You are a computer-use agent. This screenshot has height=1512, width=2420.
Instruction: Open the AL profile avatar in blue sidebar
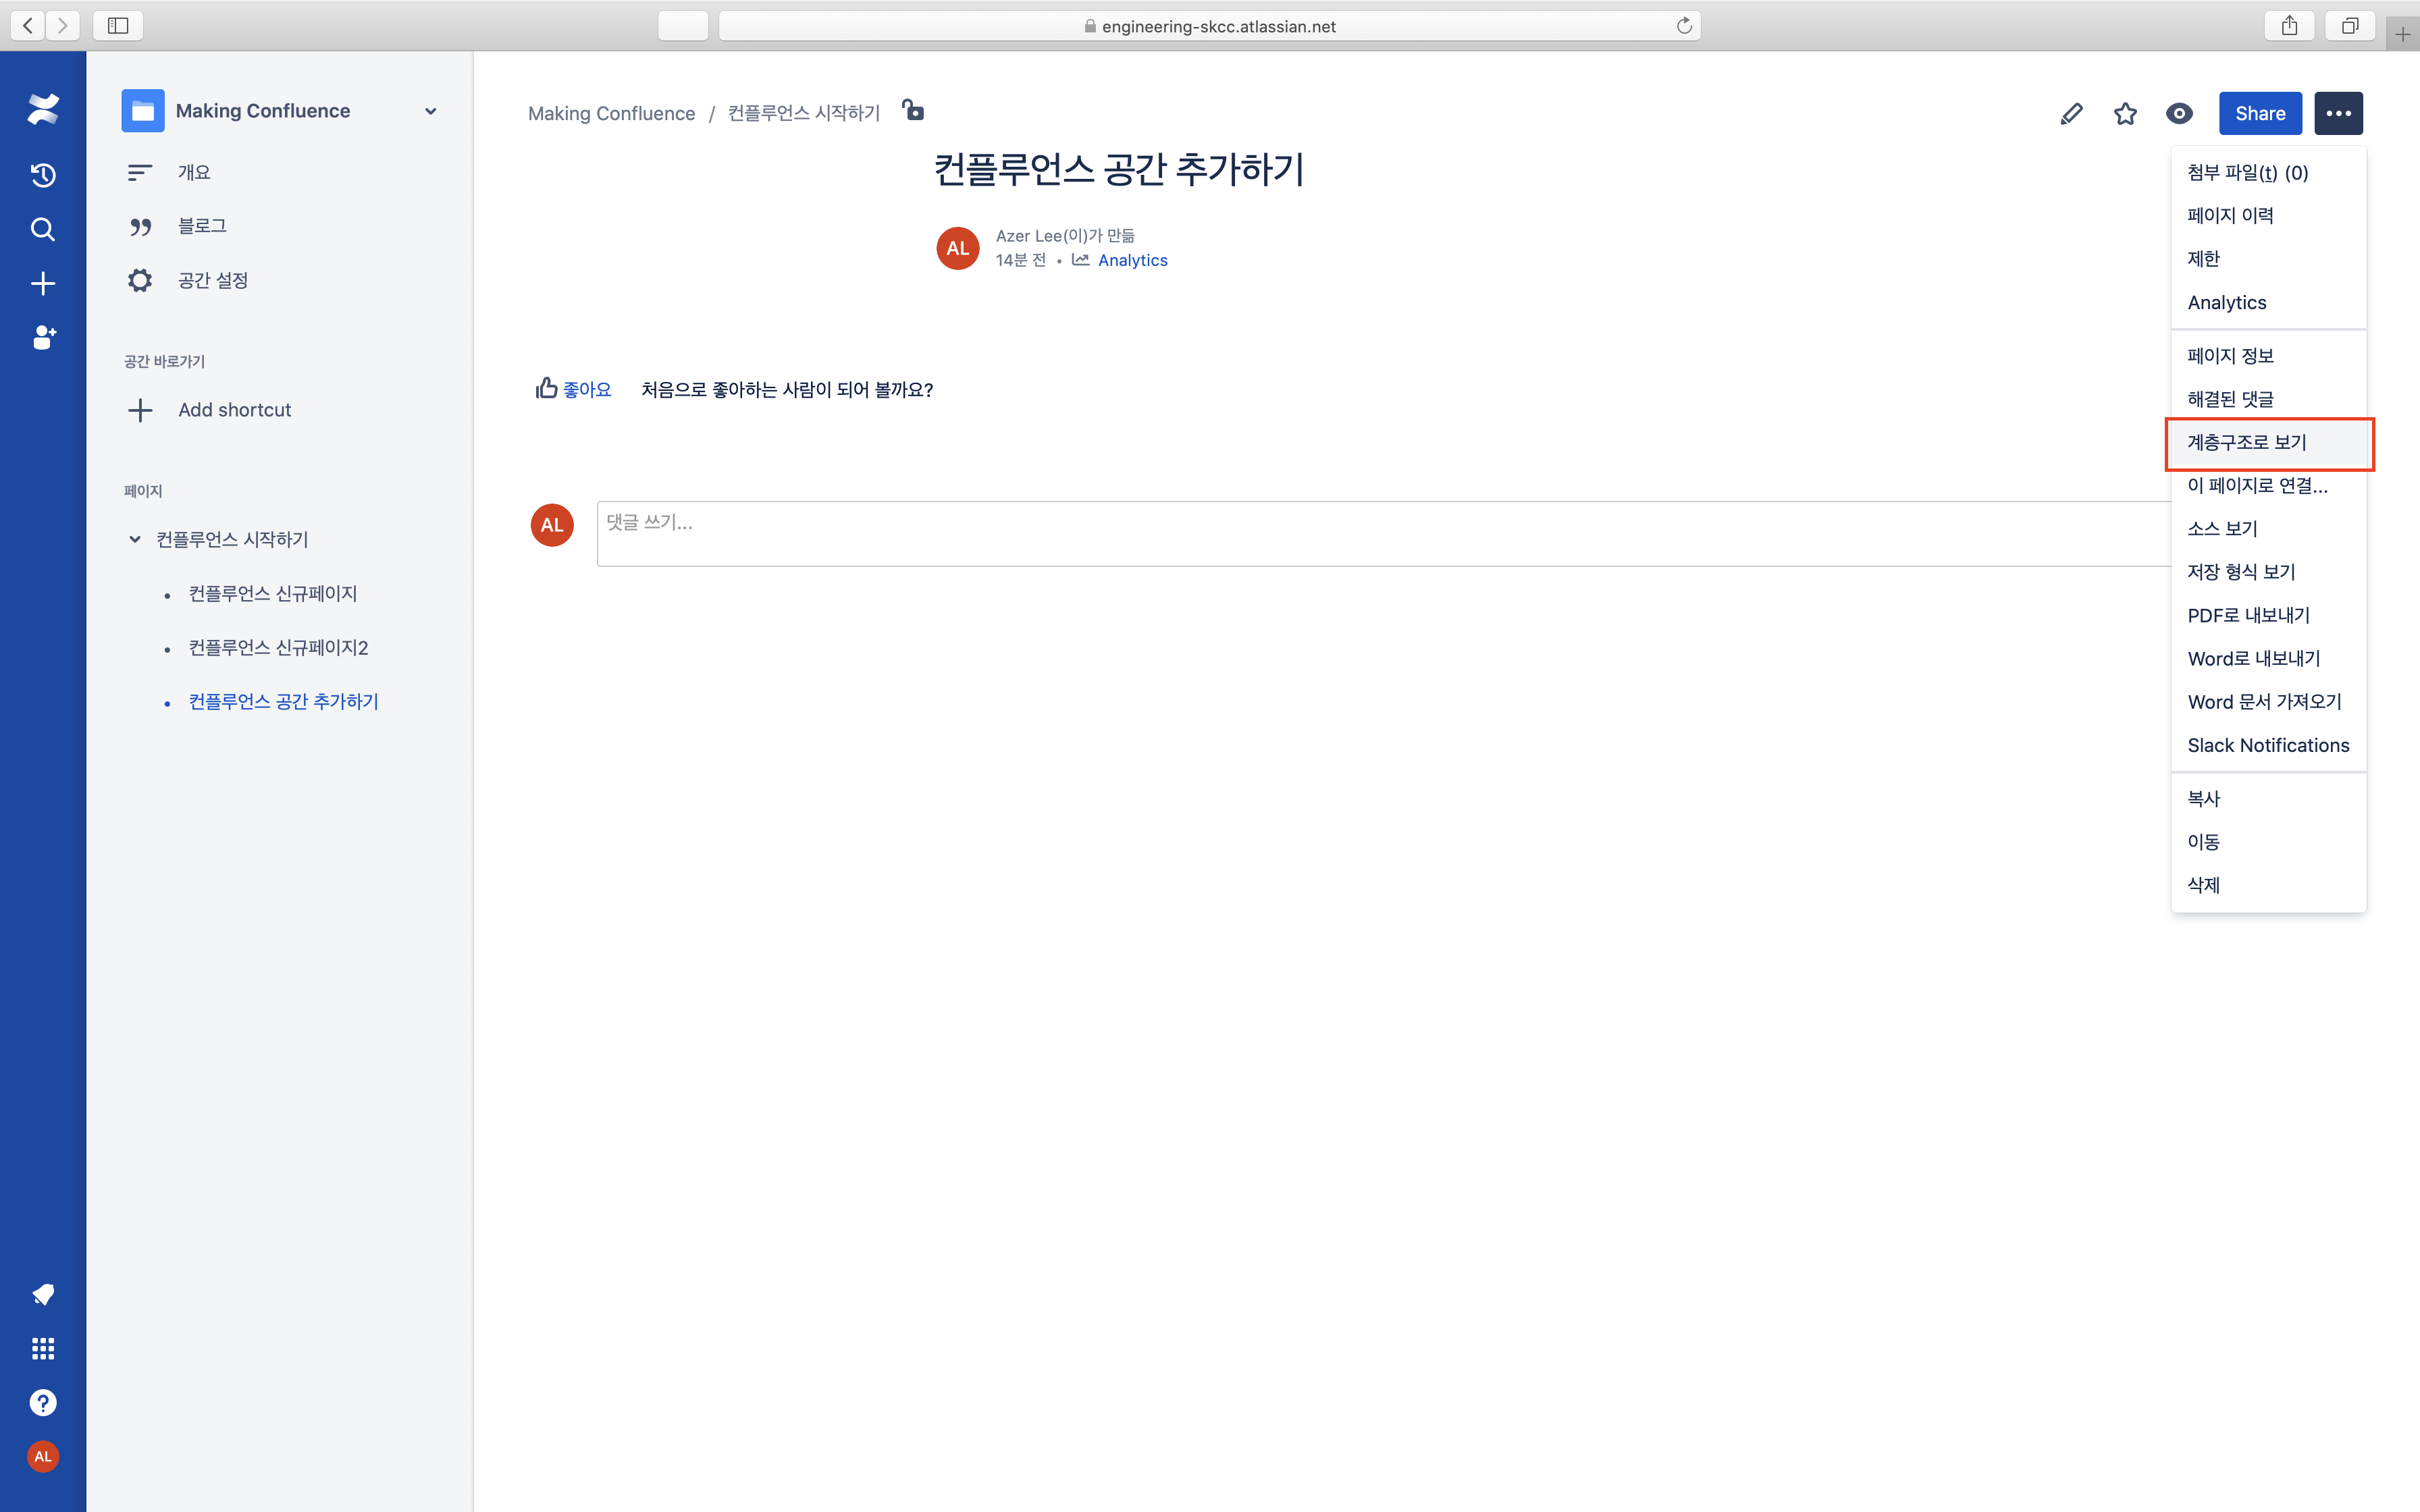tap(43, 1456)
